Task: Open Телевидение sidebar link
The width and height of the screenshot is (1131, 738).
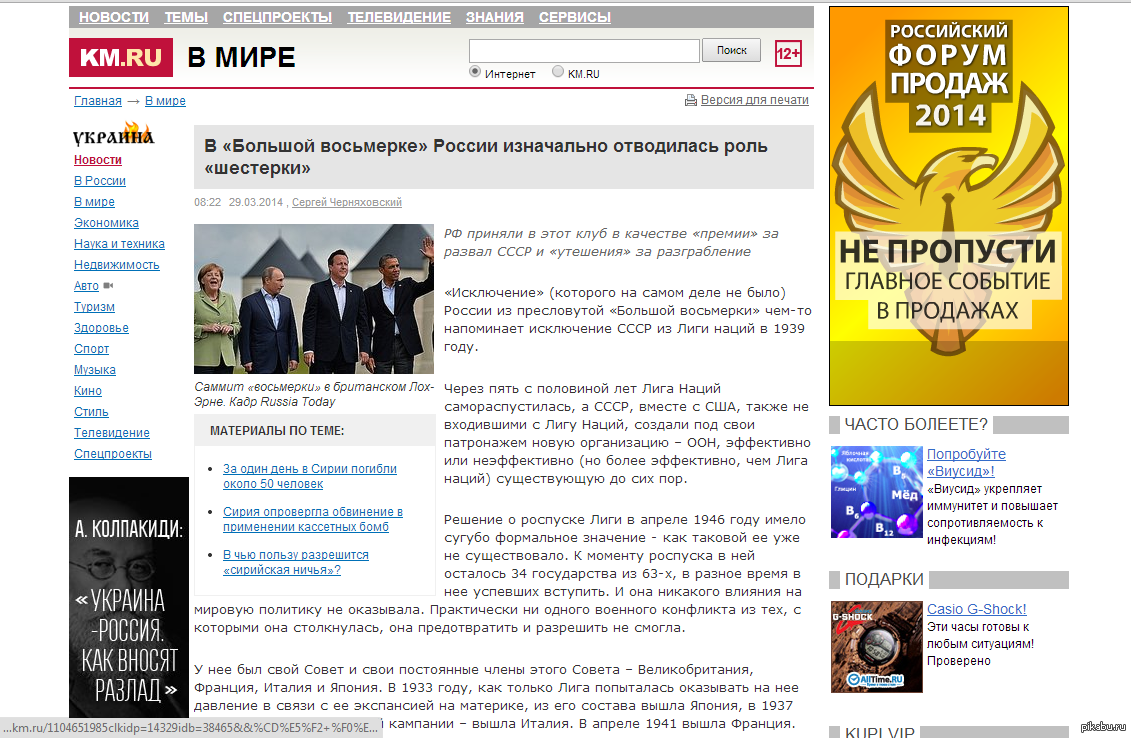Action: coord(112,433)
